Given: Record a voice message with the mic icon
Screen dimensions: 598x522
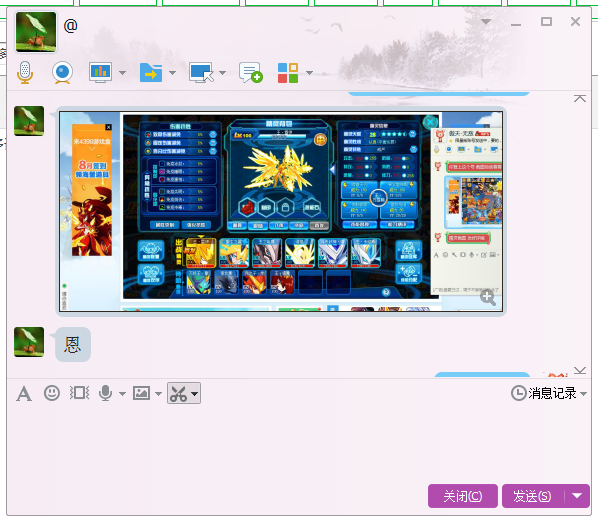Looking at the screenshot, I should [x=105, y=393].
